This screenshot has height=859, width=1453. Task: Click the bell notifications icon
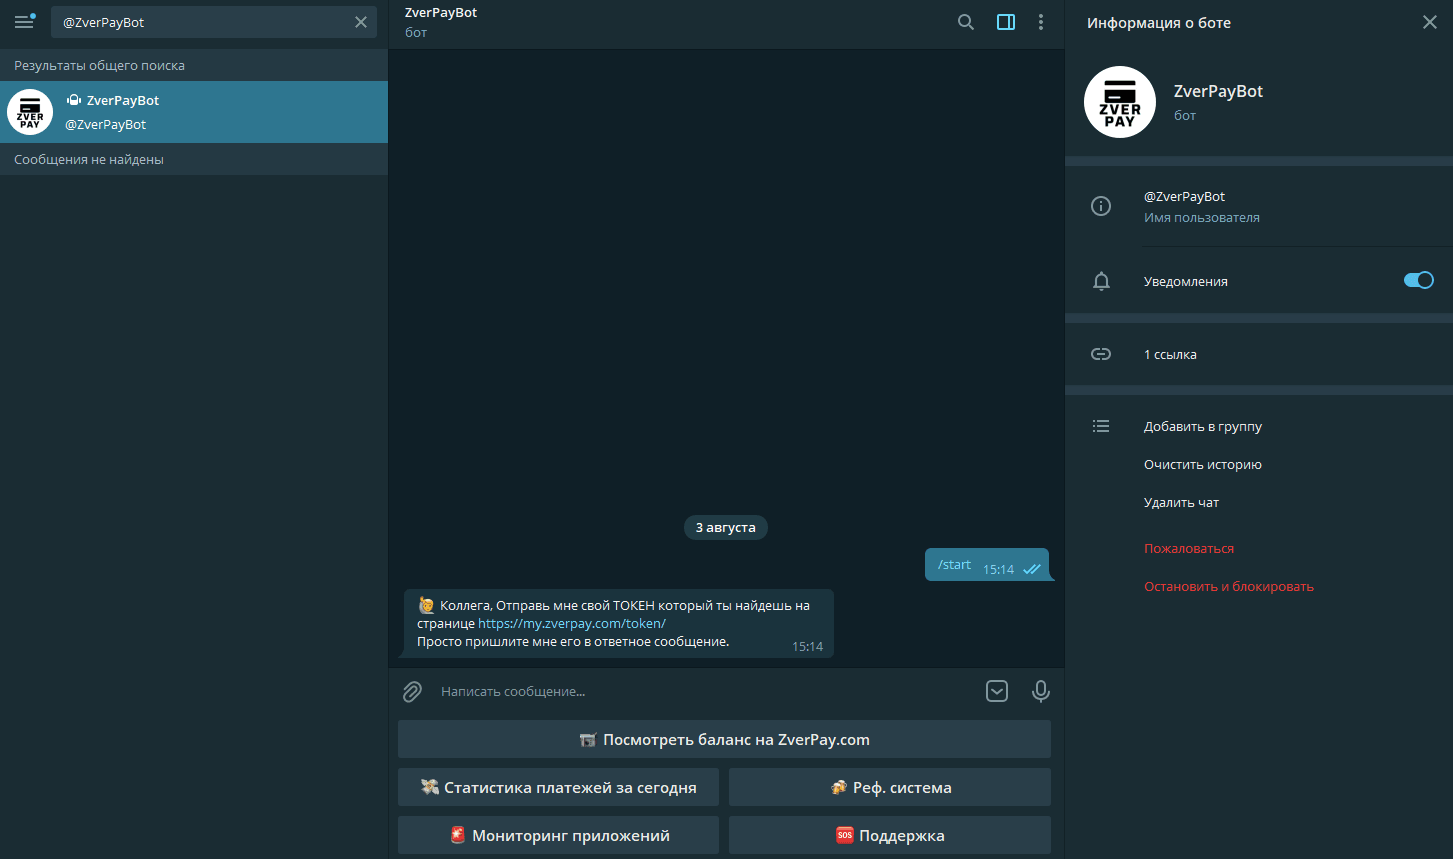[x=1101, y=281]
